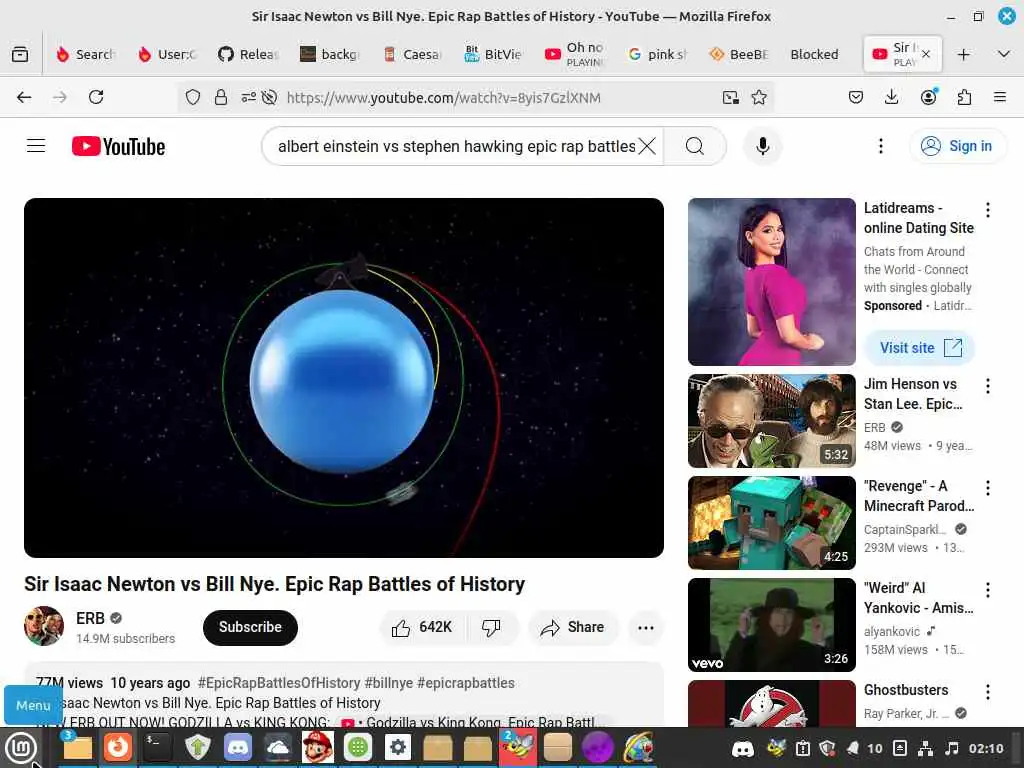Screen dimensions: 1024x768
Task: Share the Newton vs Bill Nye video
Action: (573, 627)
